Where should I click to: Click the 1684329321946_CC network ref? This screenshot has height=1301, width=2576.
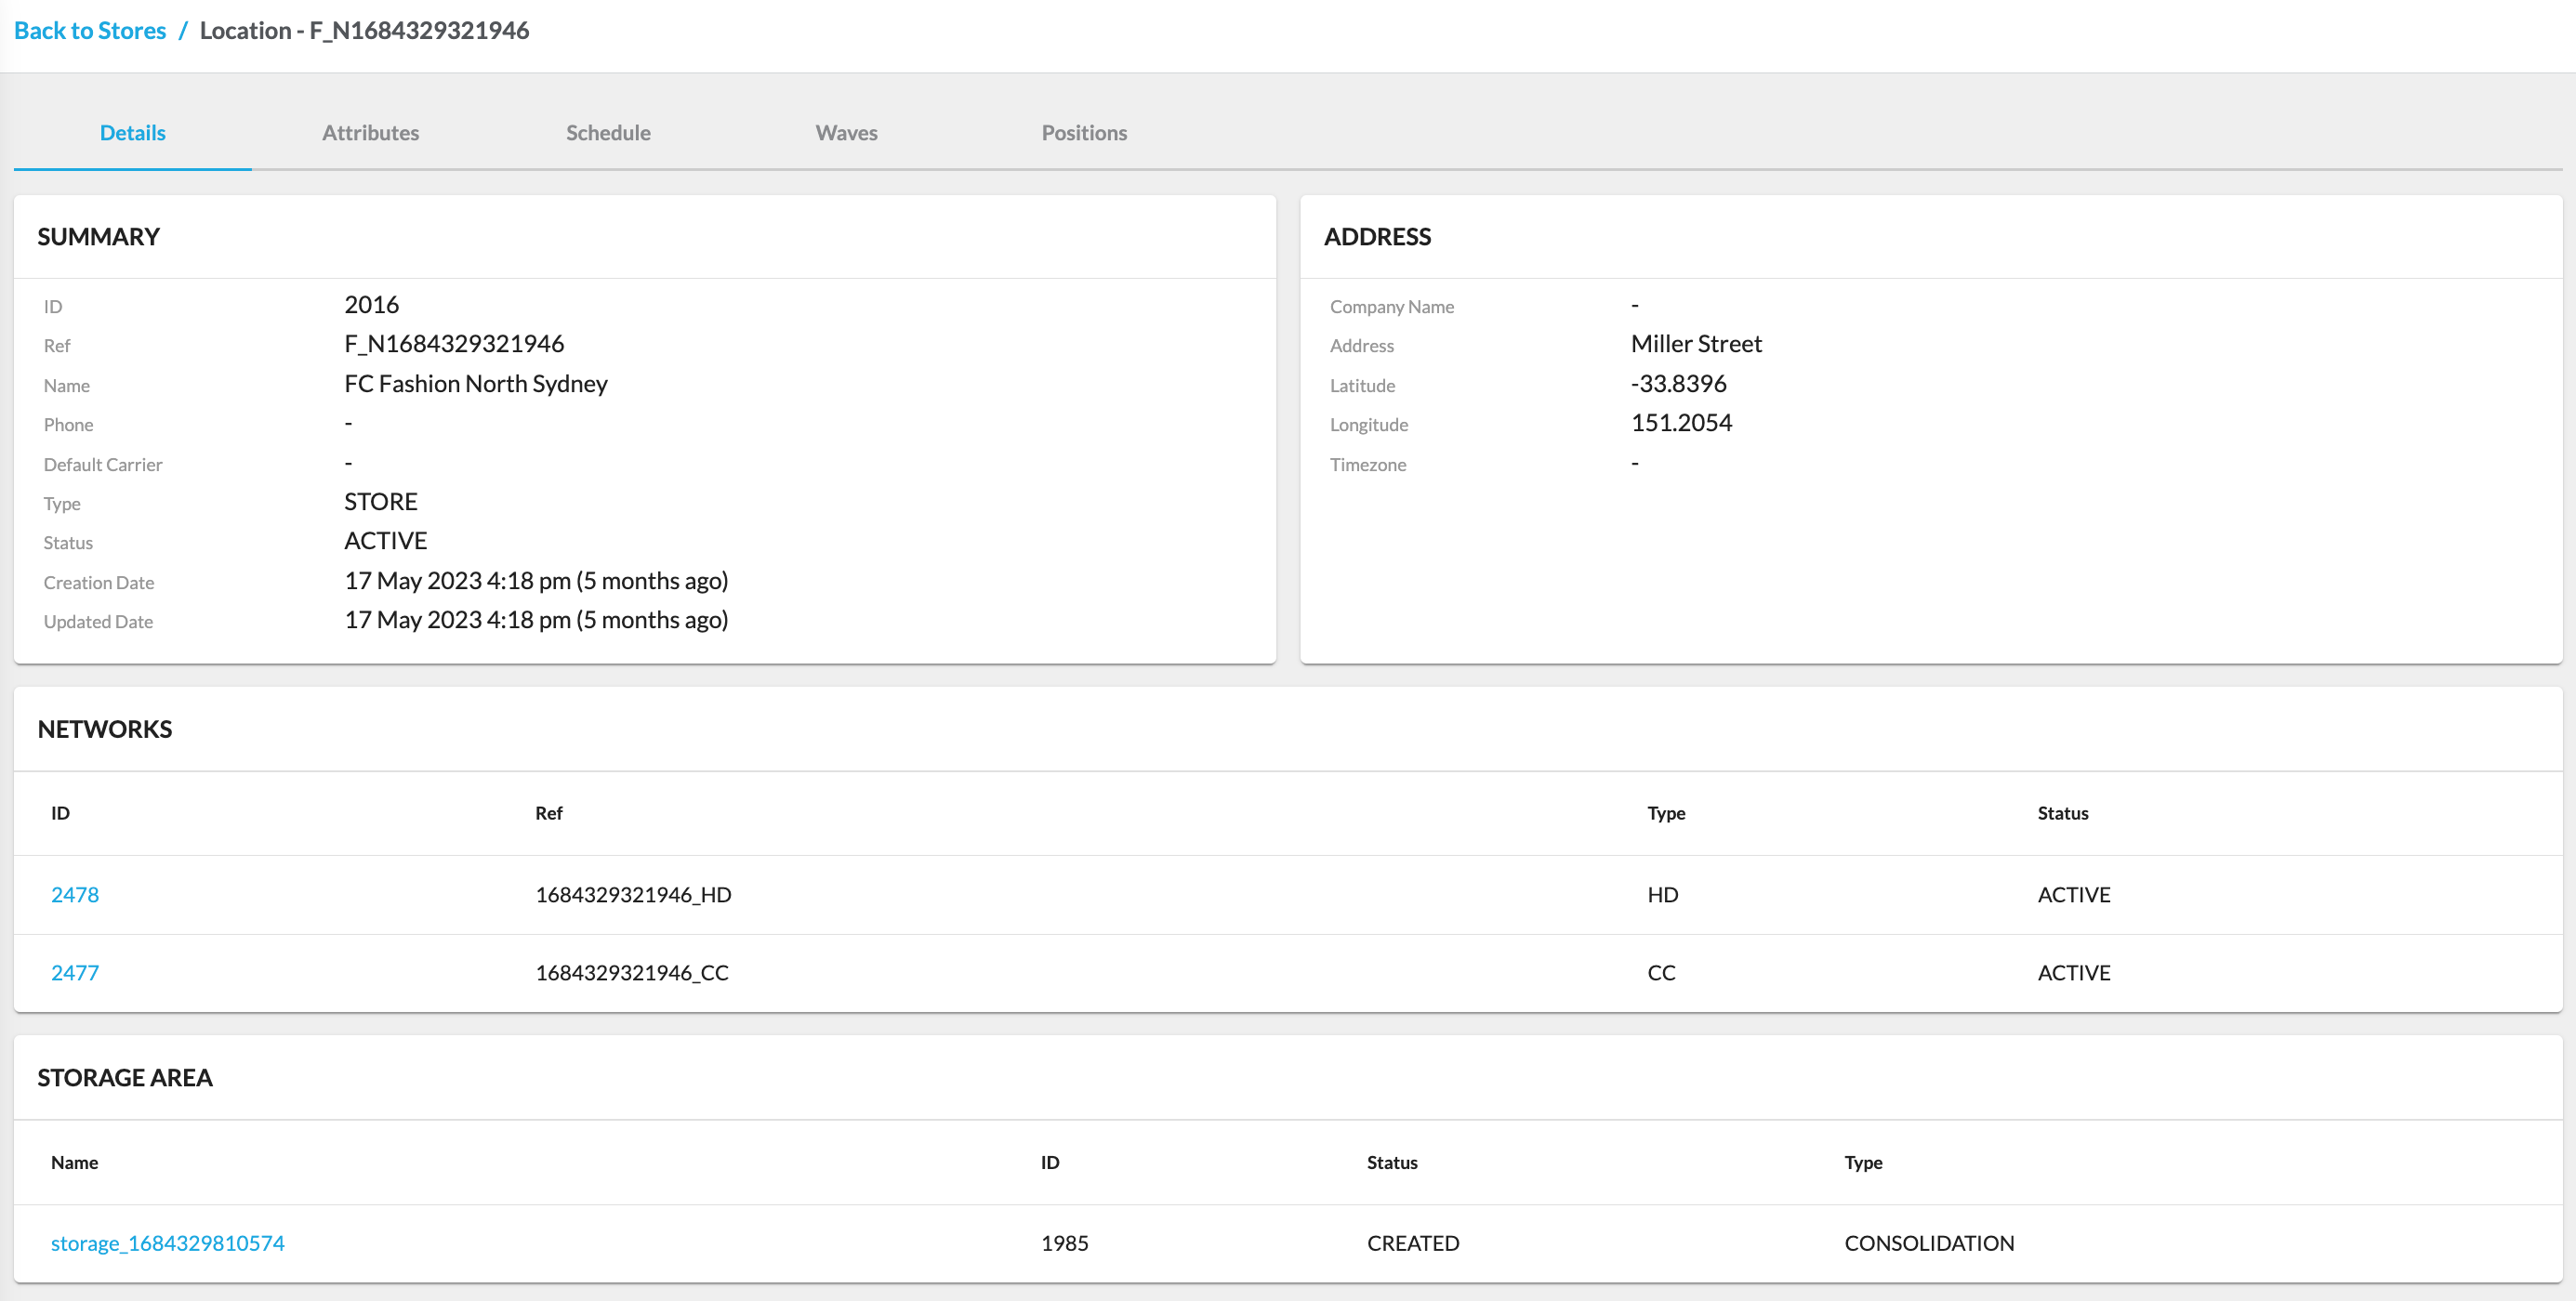click(x=632, y=972)
